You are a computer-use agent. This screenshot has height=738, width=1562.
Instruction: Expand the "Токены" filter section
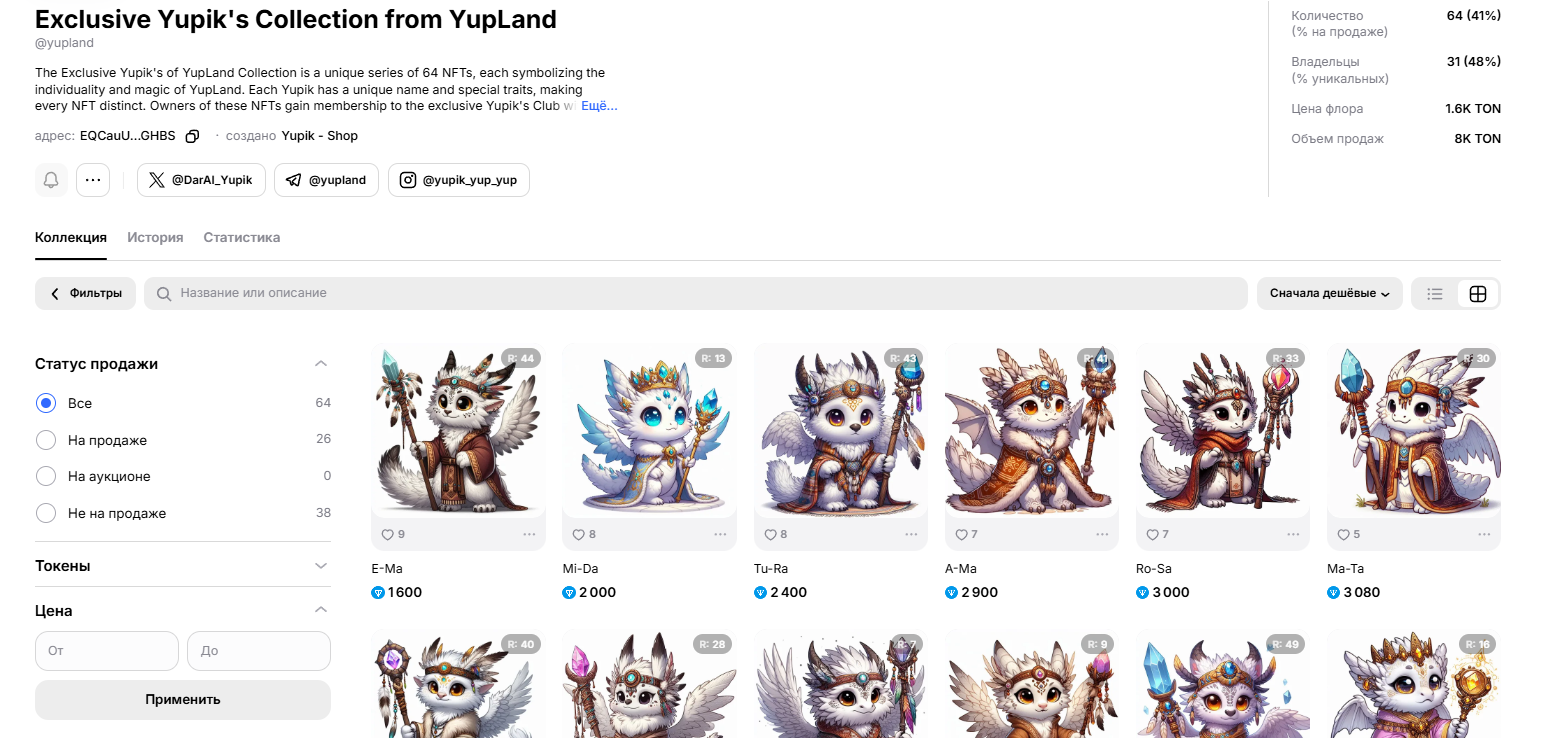pyautogui.click(x=183, y=566)
